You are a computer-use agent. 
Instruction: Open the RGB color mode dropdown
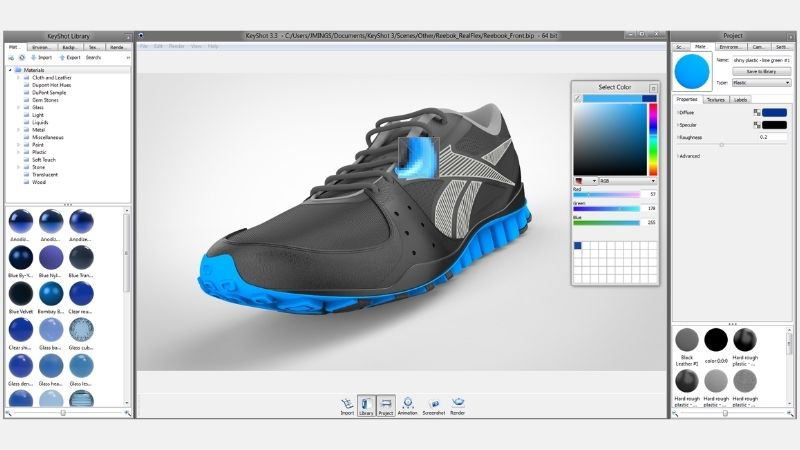click(628, 181)
